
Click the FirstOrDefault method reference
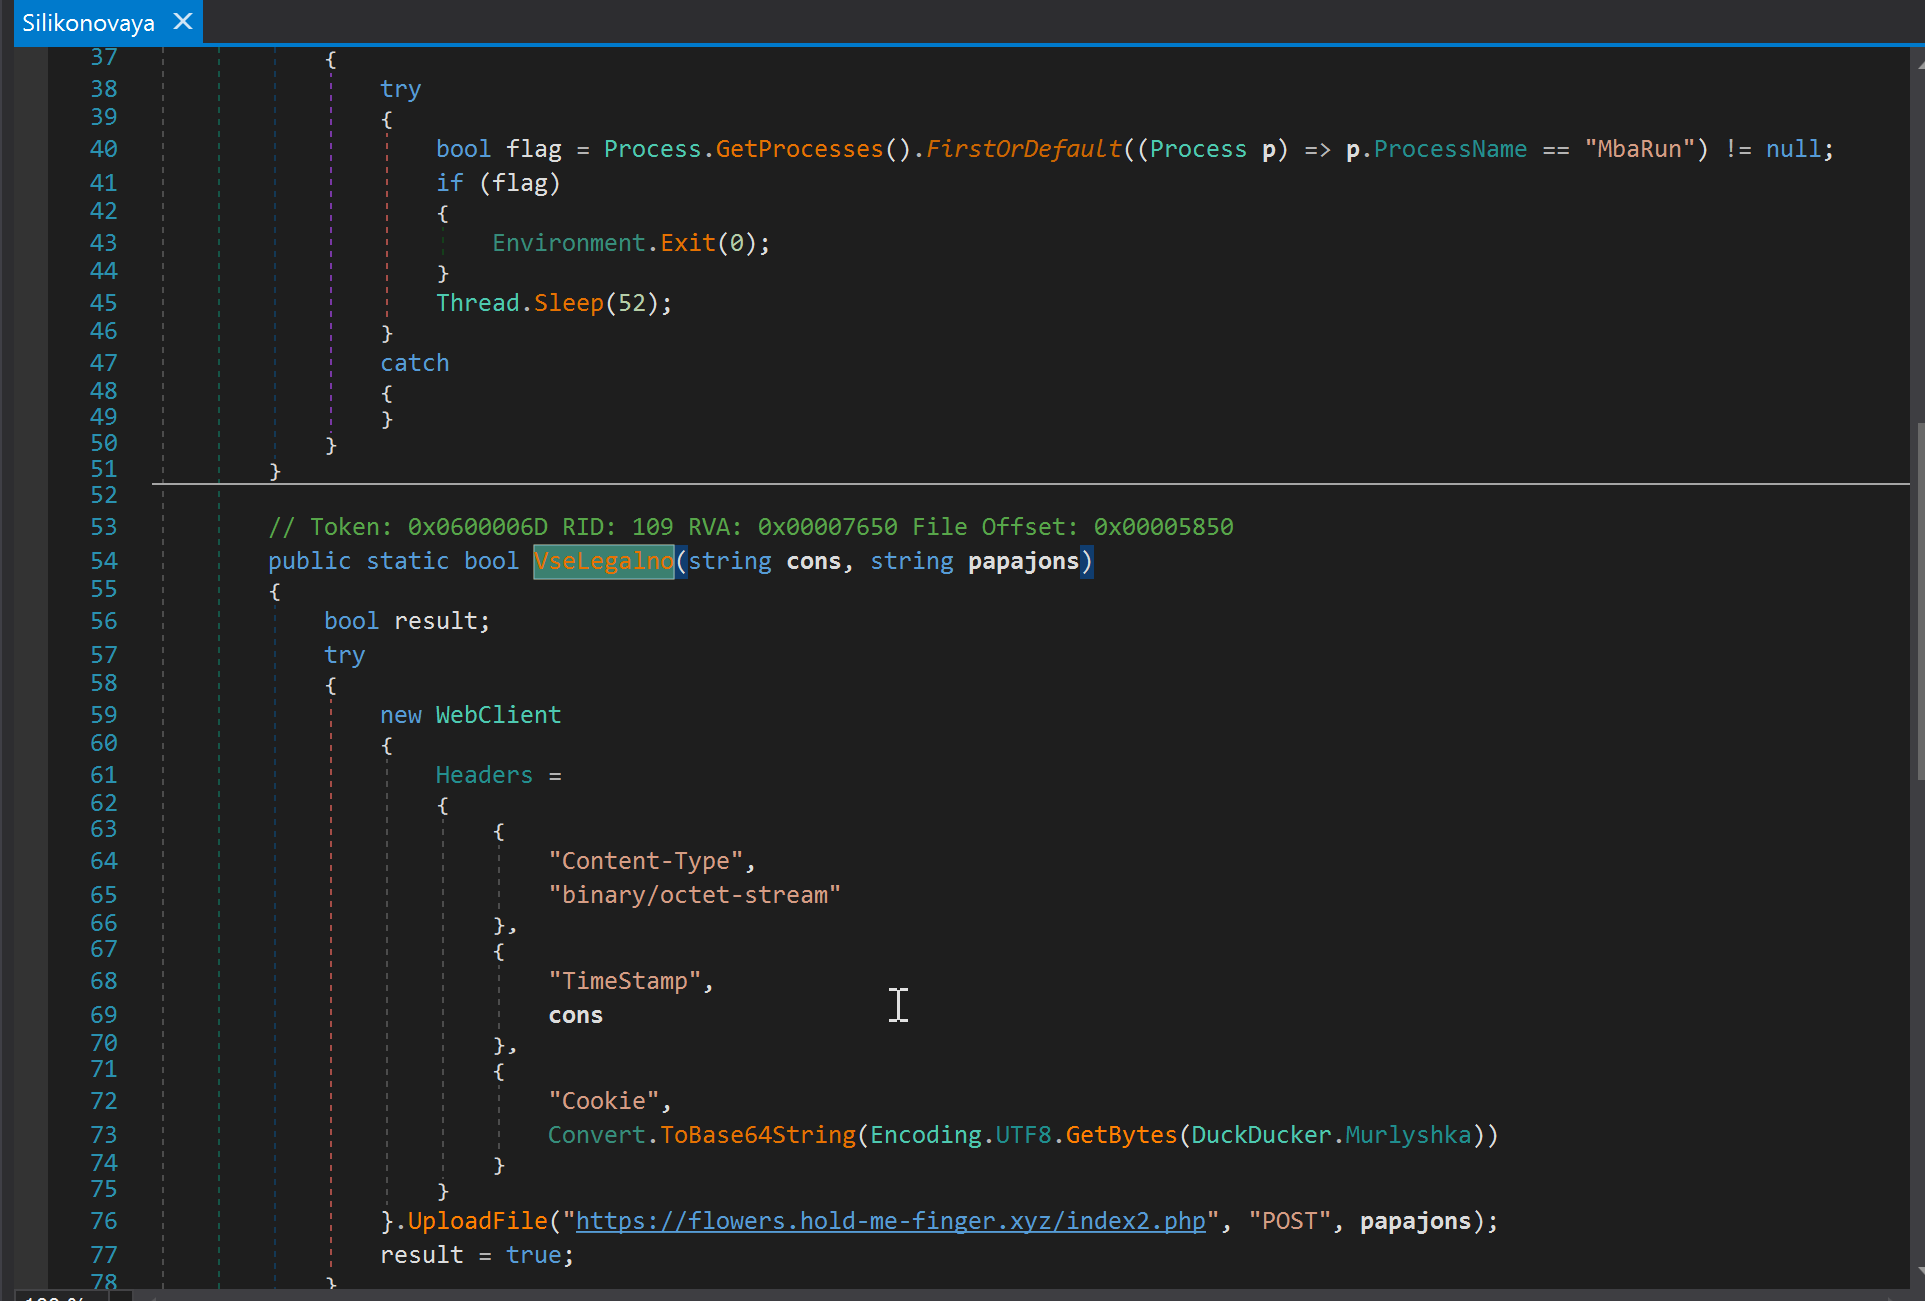pyautogui.click(x=1022, y=148)
